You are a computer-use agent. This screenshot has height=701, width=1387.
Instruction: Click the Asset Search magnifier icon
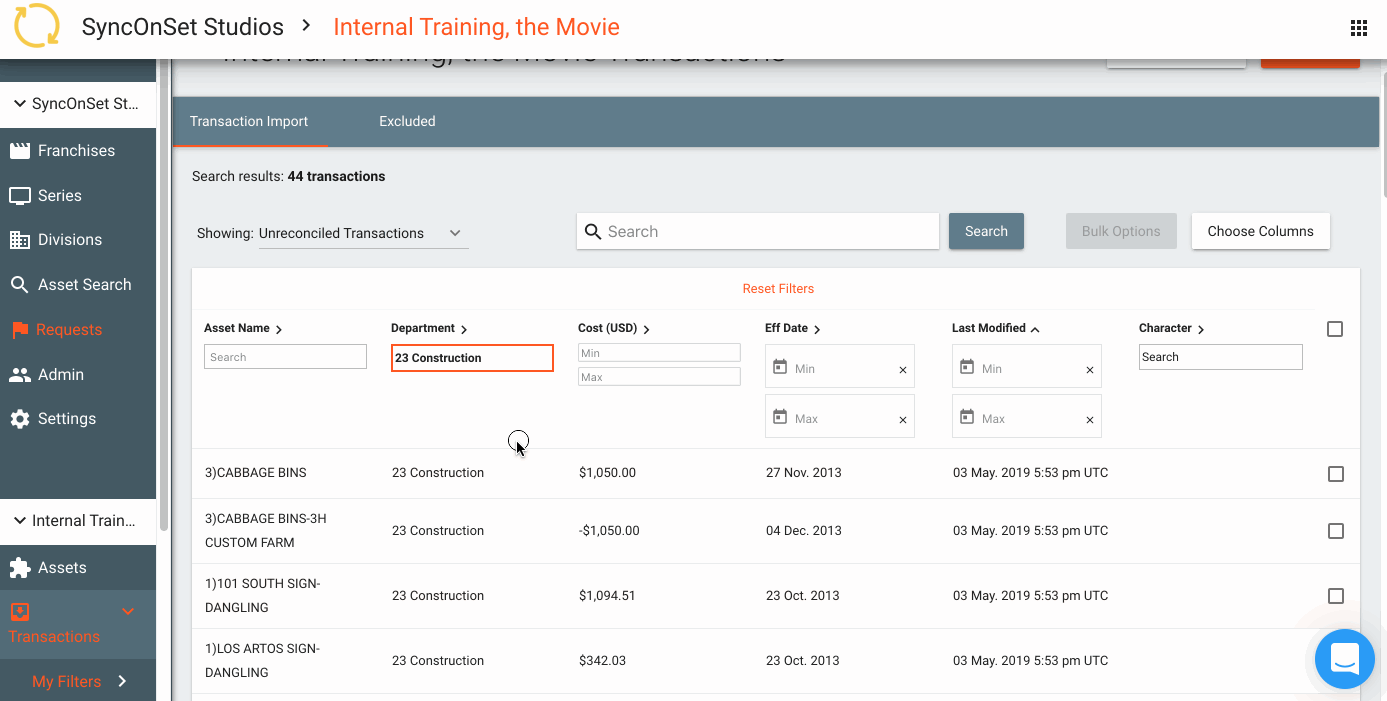pos(20,285)
